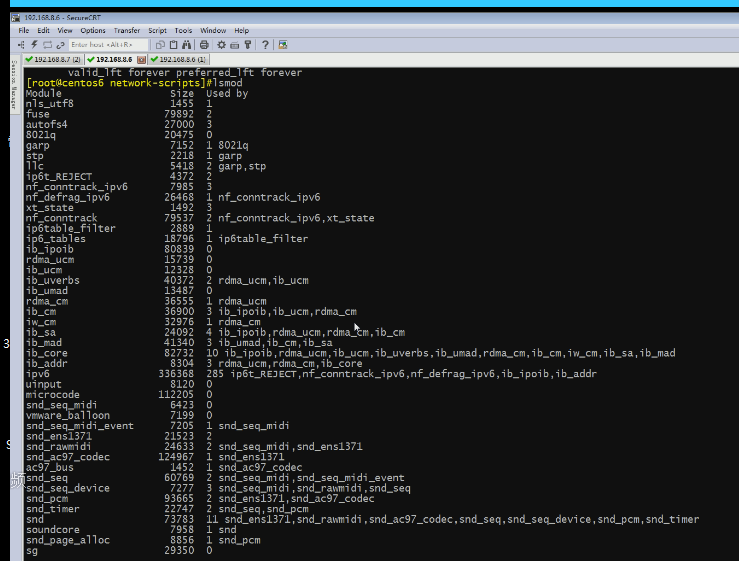739x561 pixels.
Task: Switch to the 192.168.8.7 (2) tab
Action: [x=53, y=59]
